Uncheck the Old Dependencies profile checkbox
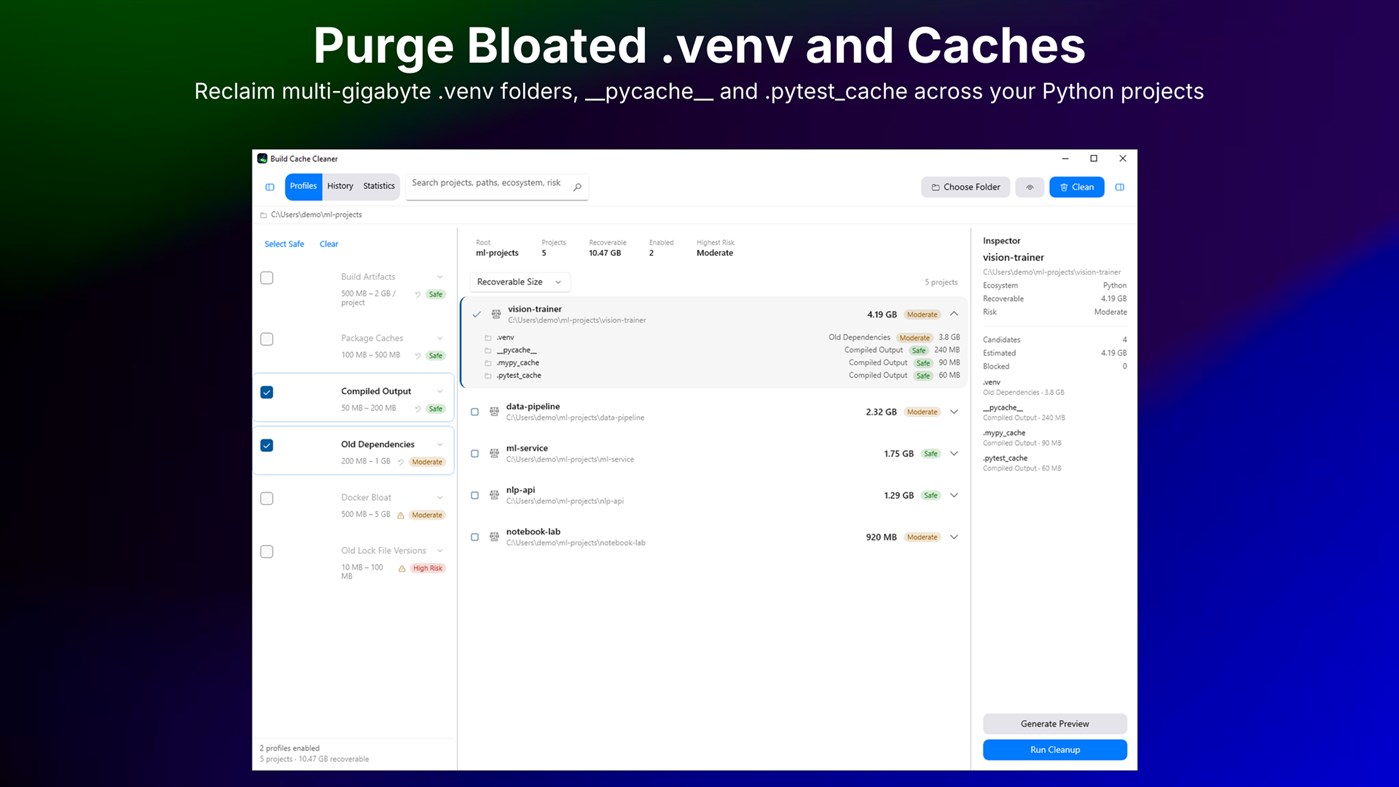Viewport: 1399px width, 787px height. tap(267, 445)
